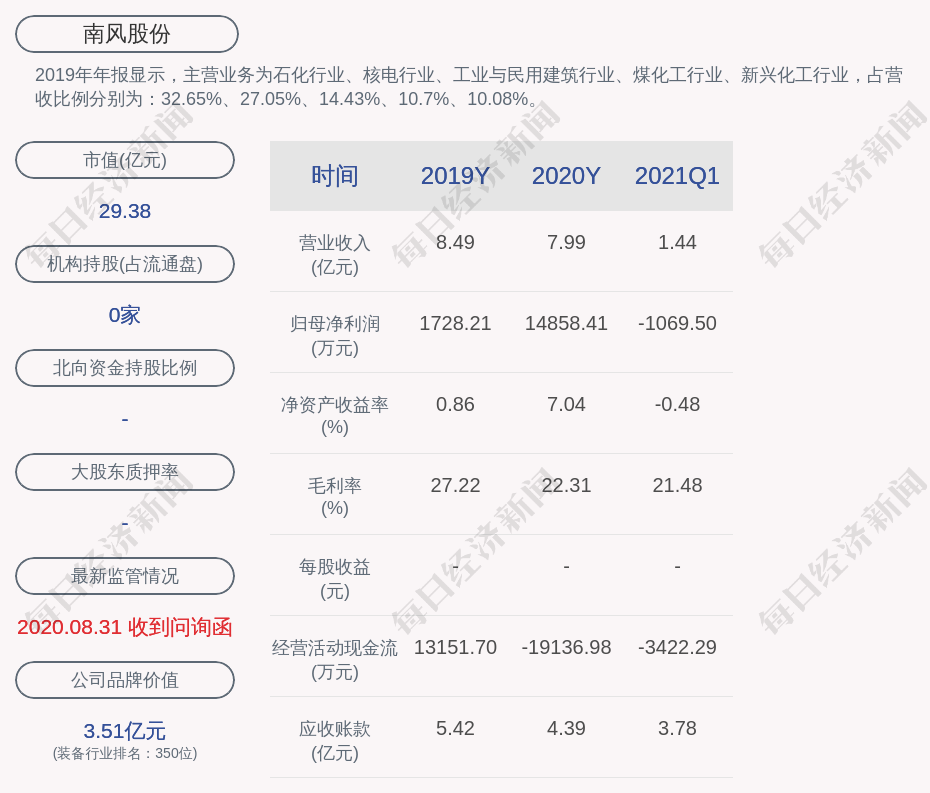Select the 市值(亿元) label pill
This screenshot has width=930, height=793.
125,160
